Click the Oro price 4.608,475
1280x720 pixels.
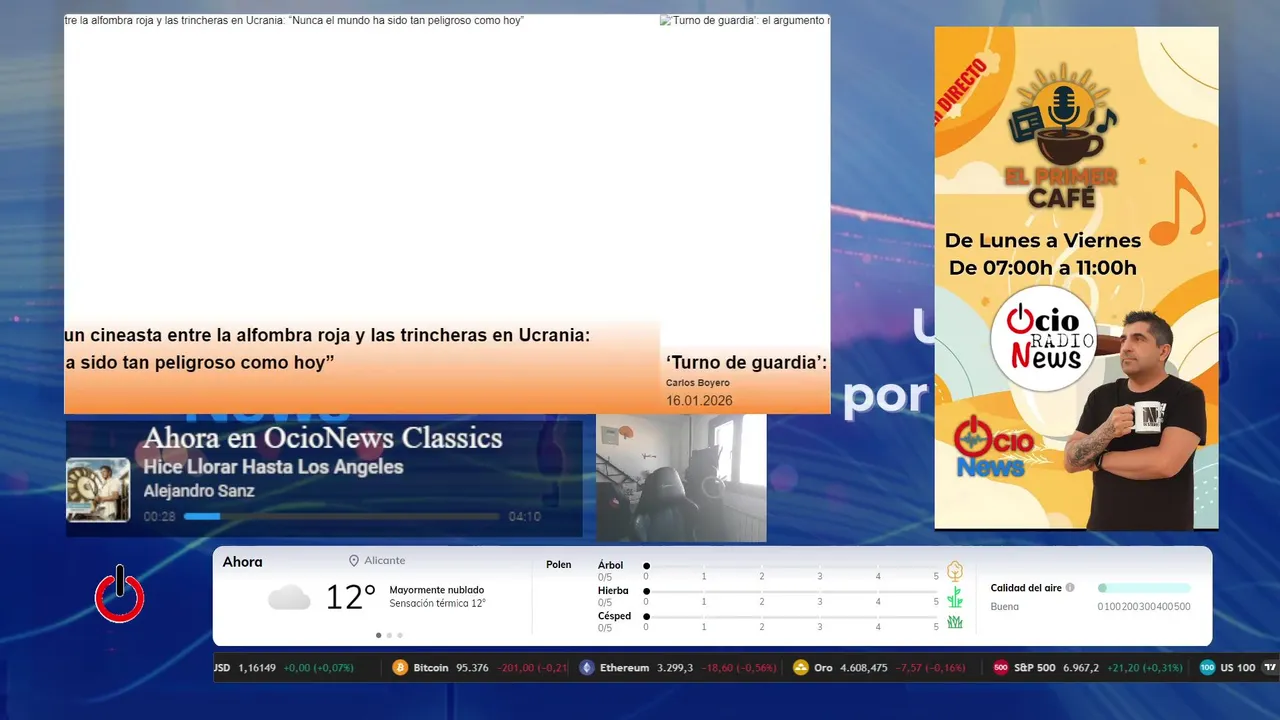point(864,667)
